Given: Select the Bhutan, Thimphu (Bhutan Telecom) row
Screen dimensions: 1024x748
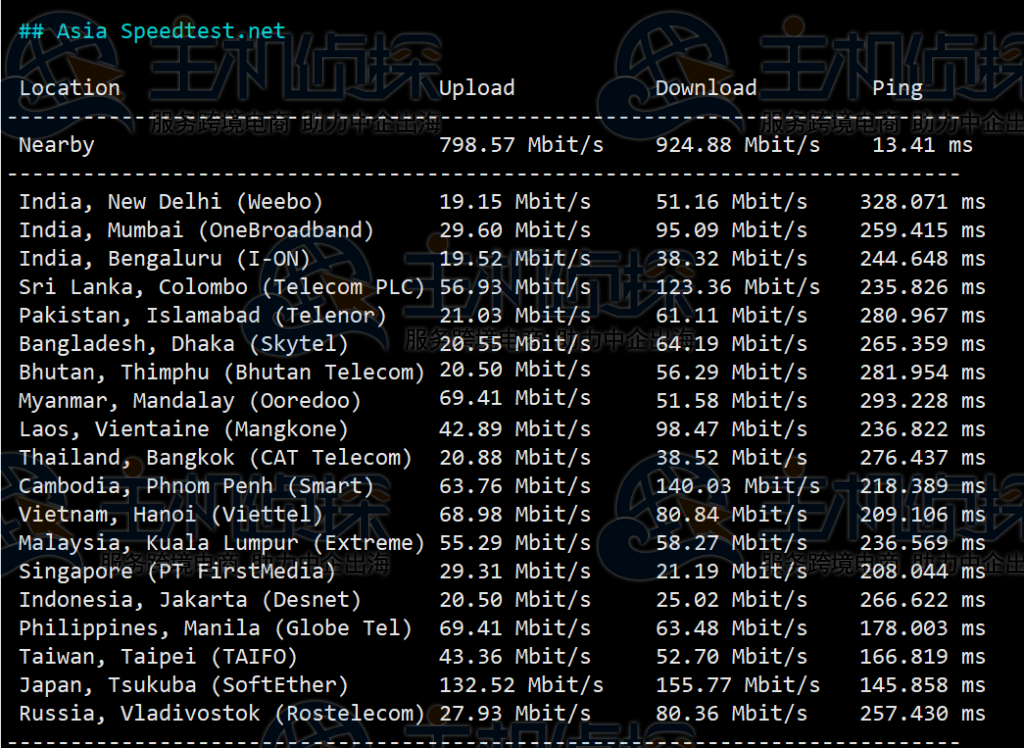Looking at the screenshot, I should click(x=222, y=372).
